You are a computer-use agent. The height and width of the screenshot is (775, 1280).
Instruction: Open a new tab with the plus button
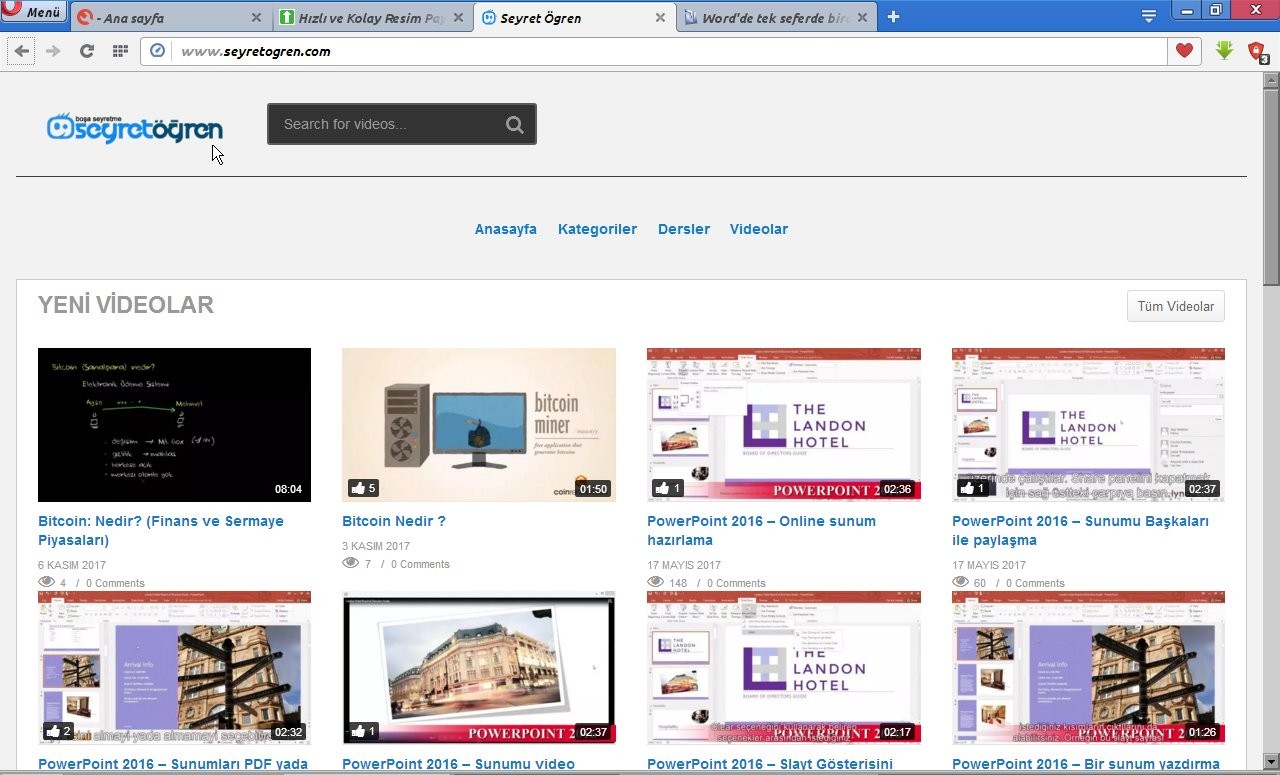[x=893, y=17]
